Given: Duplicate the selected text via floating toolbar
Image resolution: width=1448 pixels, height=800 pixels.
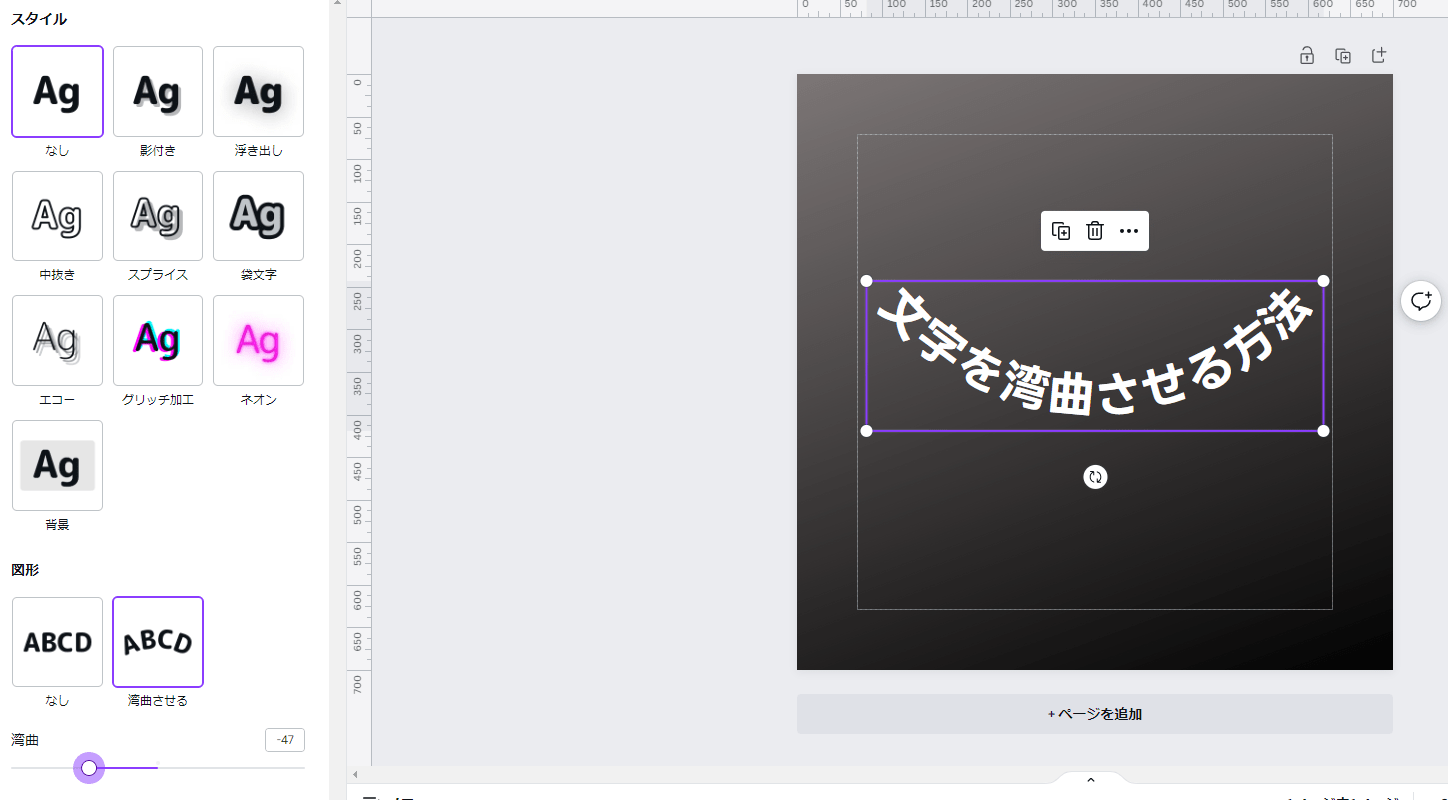Looking at the screenshot, I should pyautogui.click(x=1061, y=231).
